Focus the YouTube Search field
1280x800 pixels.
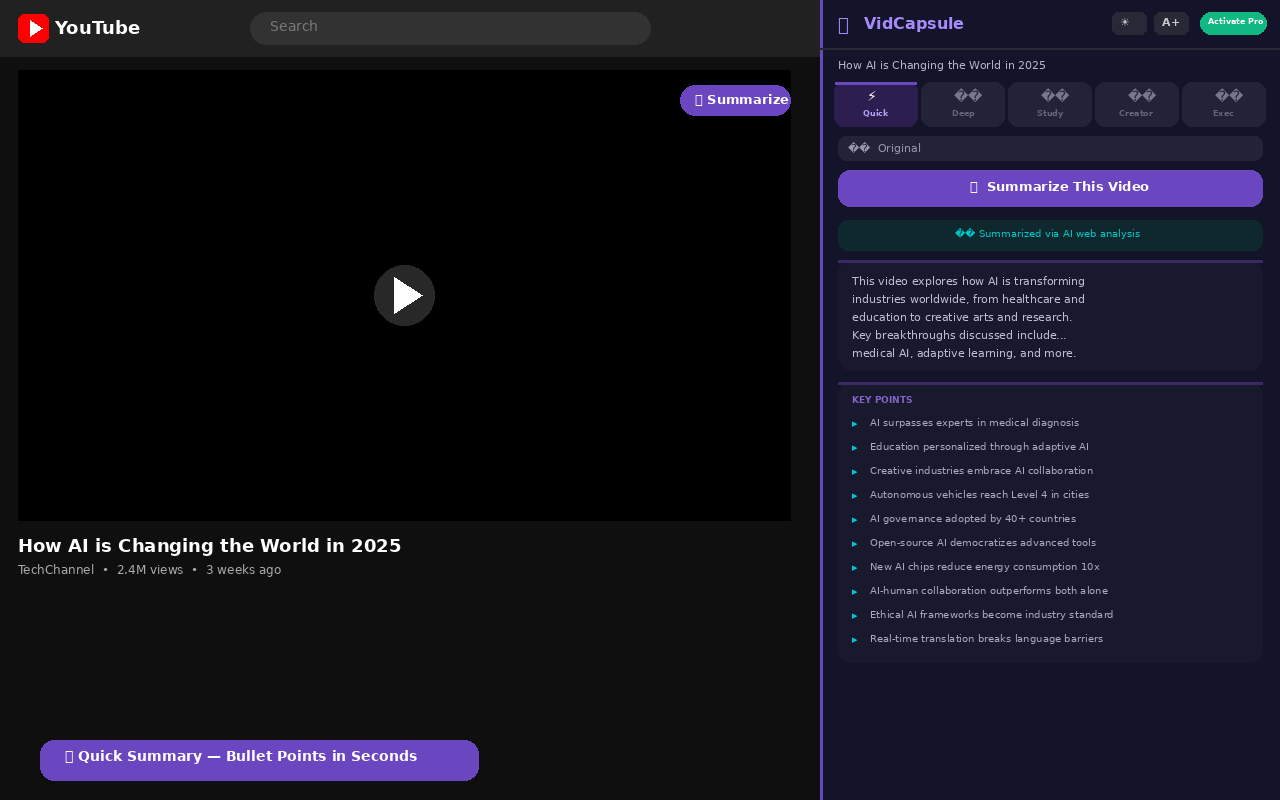tap(450, 28)
